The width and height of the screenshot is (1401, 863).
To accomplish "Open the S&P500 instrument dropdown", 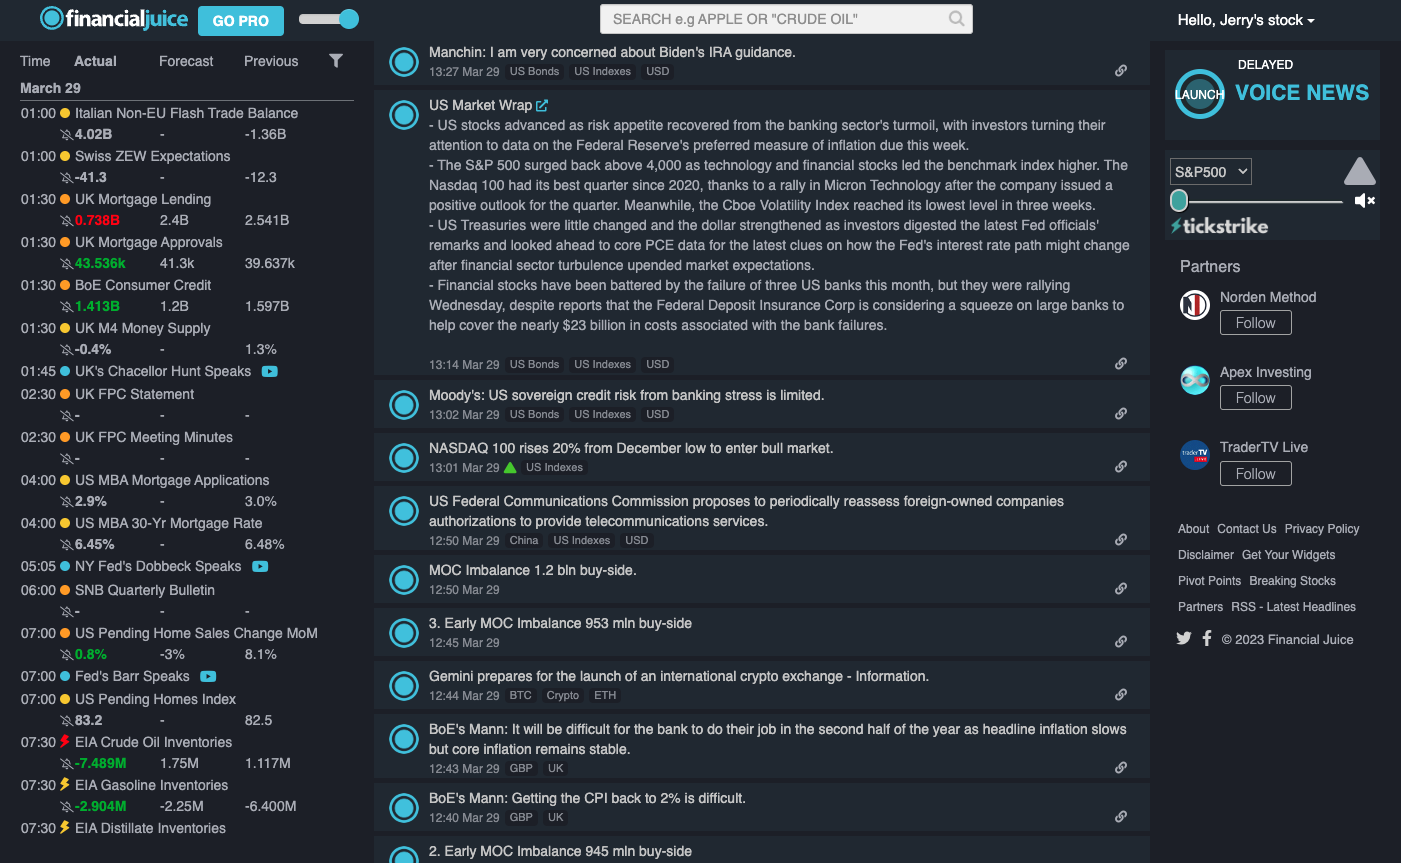I will [1211, 172].
